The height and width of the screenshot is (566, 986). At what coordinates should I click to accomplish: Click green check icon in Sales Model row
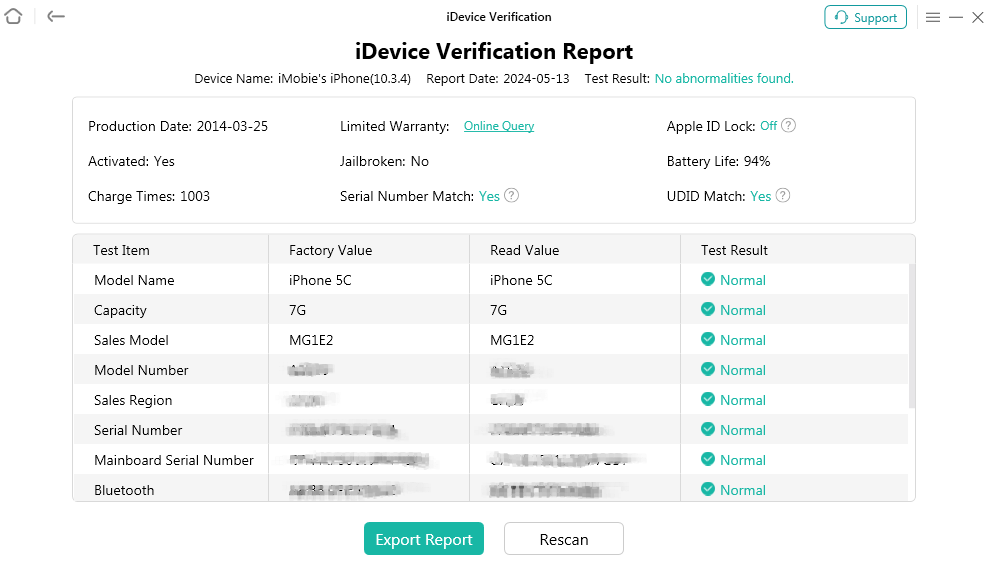tap(708, 340)
